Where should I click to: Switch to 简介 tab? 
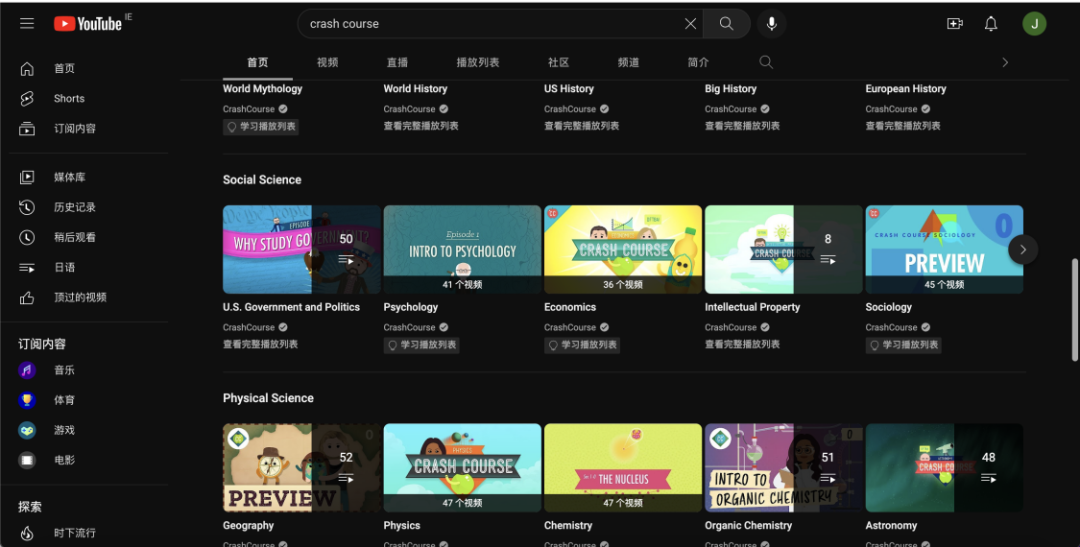pyautogui.click(x=698, y=62)
